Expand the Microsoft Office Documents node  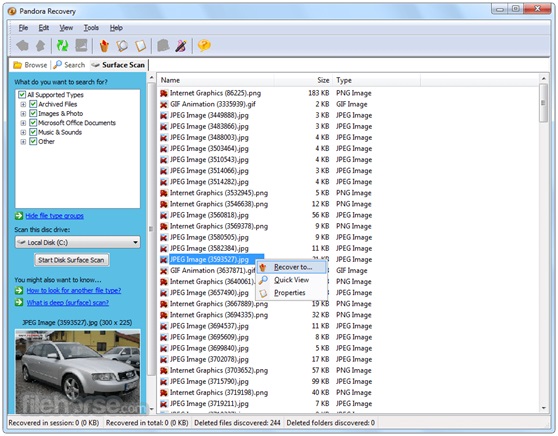(x=23, y=123)
